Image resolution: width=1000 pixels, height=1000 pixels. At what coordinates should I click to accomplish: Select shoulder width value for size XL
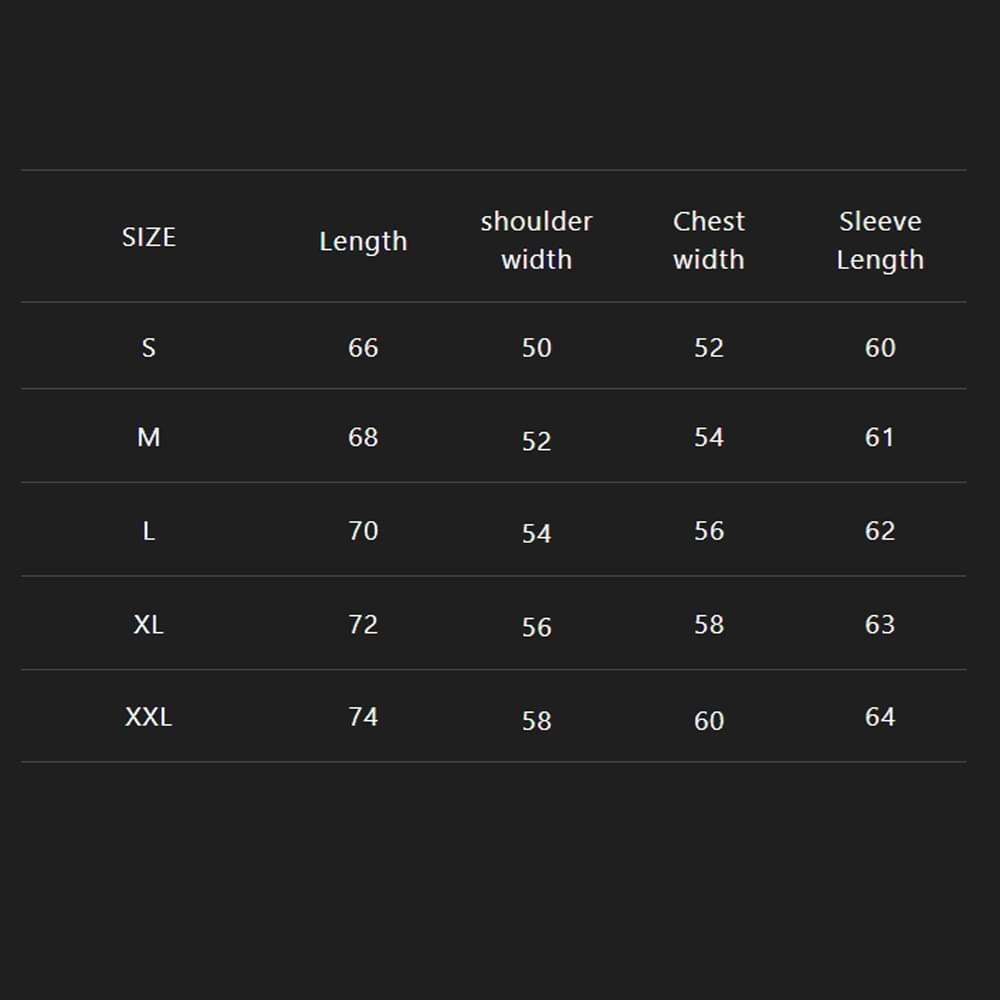(536, 627)
